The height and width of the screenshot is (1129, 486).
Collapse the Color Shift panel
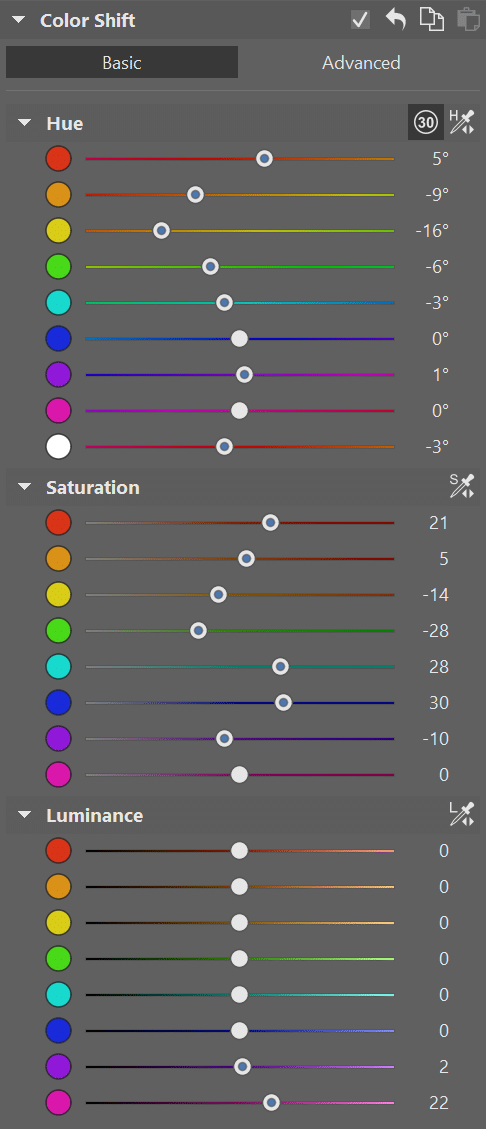pos(18,20)
